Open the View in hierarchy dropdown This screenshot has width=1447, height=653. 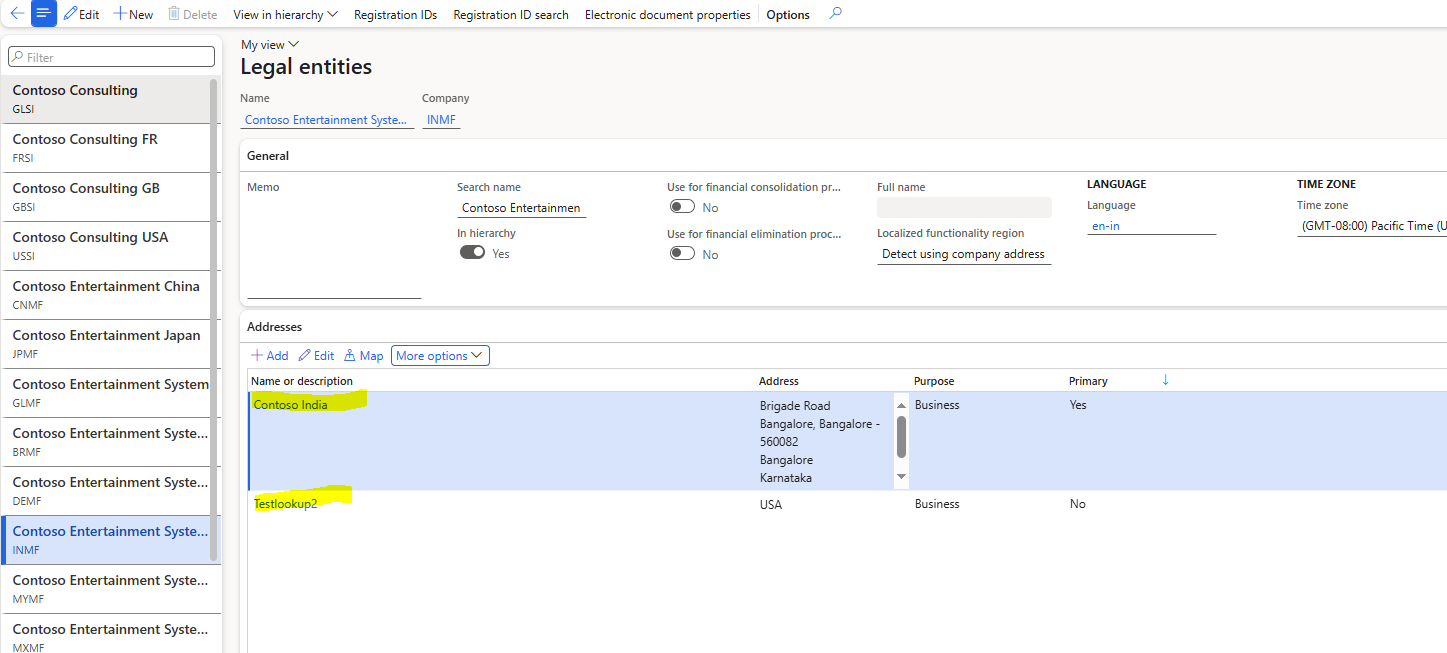[x=285, y=14]
